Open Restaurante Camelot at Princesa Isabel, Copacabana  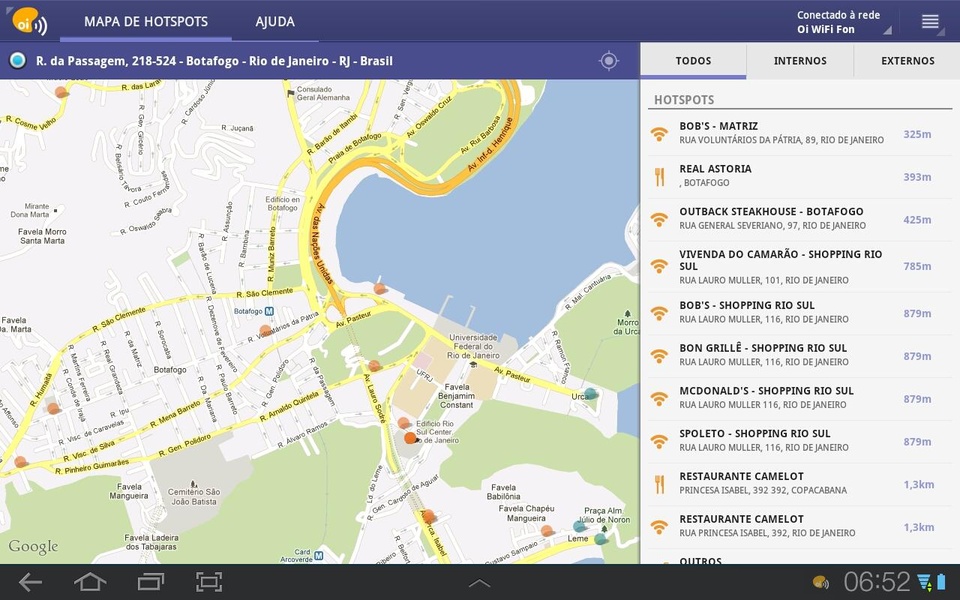coord(800,484)
